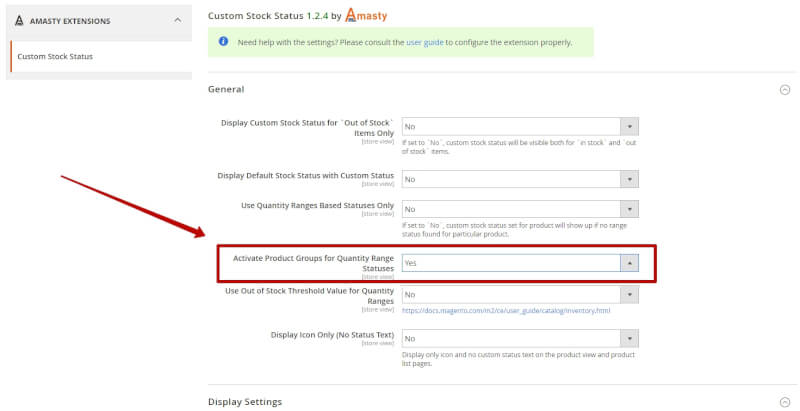Viewport: 800px width, 411px height.
Task: Collapse the Display Settings section with its chevron
Action: tap(785, 402)
